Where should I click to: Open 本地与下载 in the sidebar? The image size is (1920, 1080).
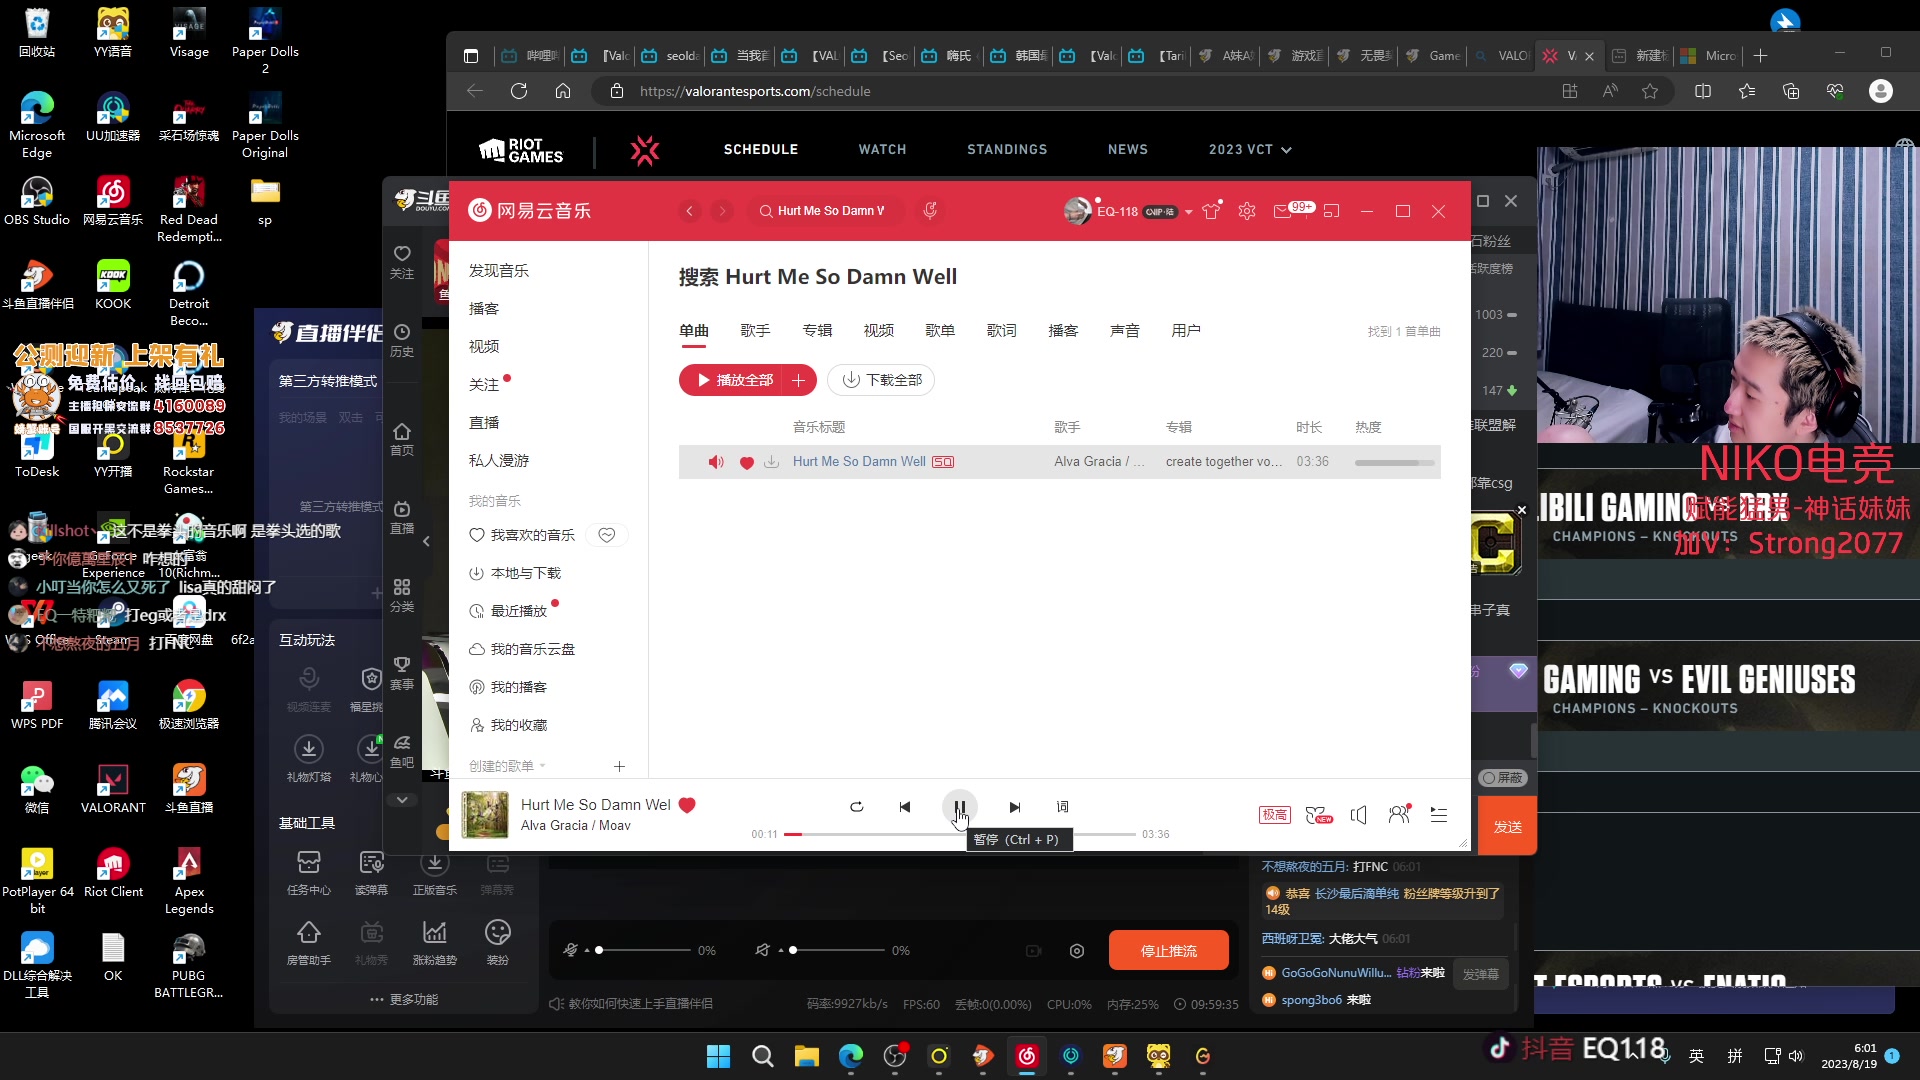[525, 573]
